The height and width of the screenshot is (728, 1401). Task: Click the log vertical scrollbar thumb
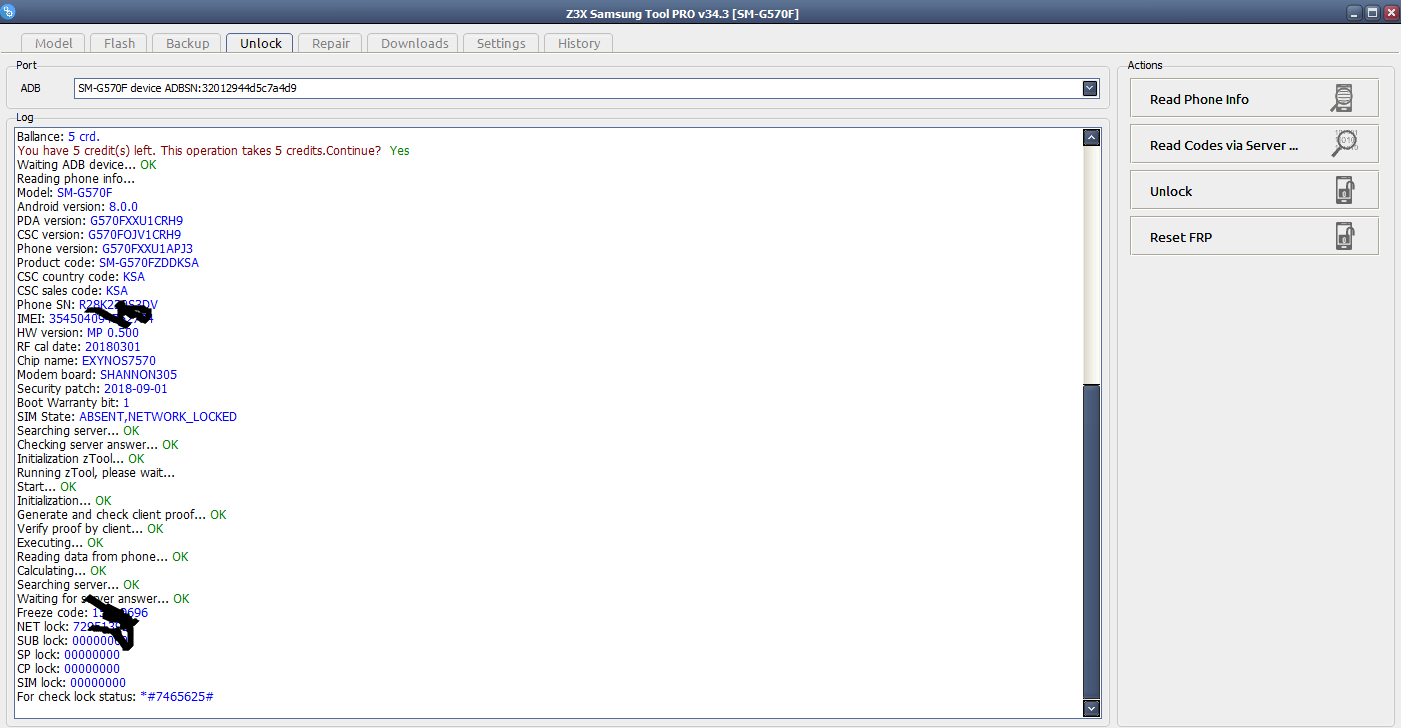pos(1091,541)
